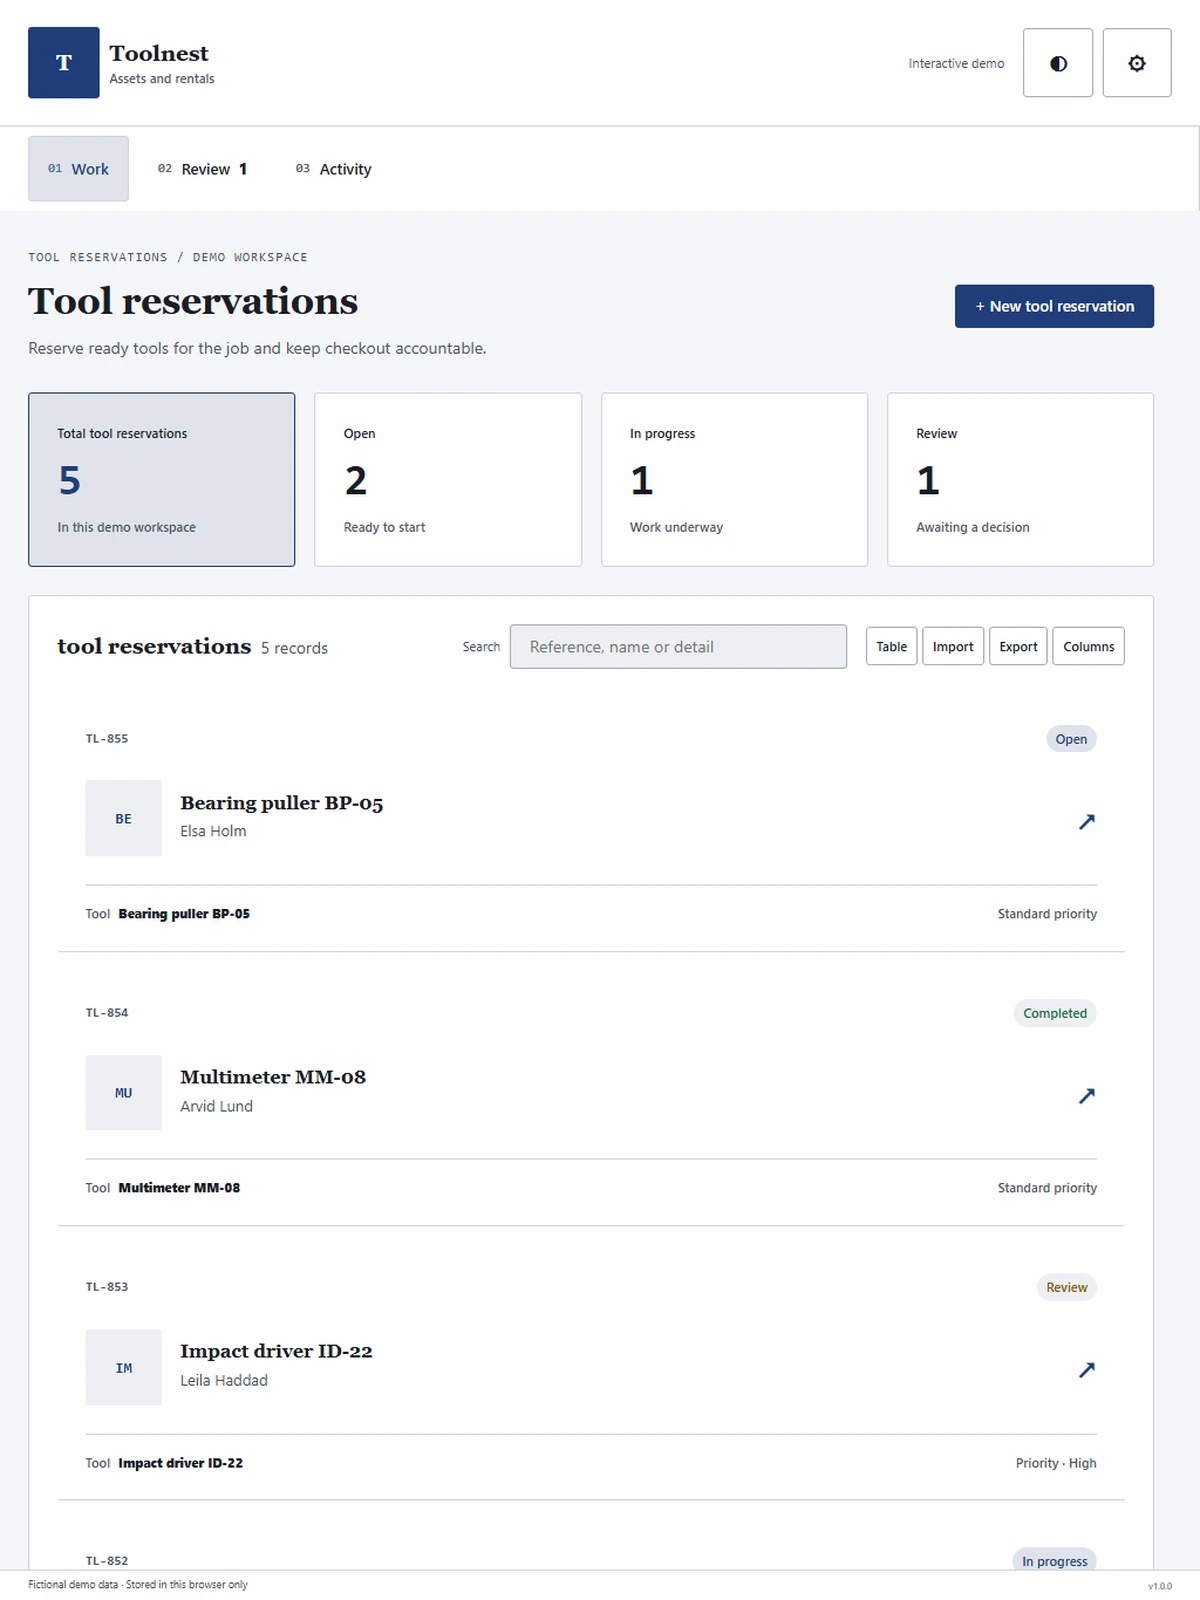This screenshot has height=1600, width=1200.
Task: Open the Impact driver ID-22 title
Action: click(x=276, y=1351)
